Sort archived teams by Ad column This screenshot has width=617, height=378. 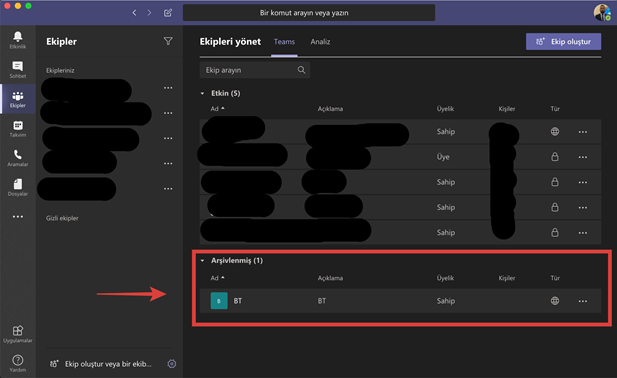click(217, 278)
